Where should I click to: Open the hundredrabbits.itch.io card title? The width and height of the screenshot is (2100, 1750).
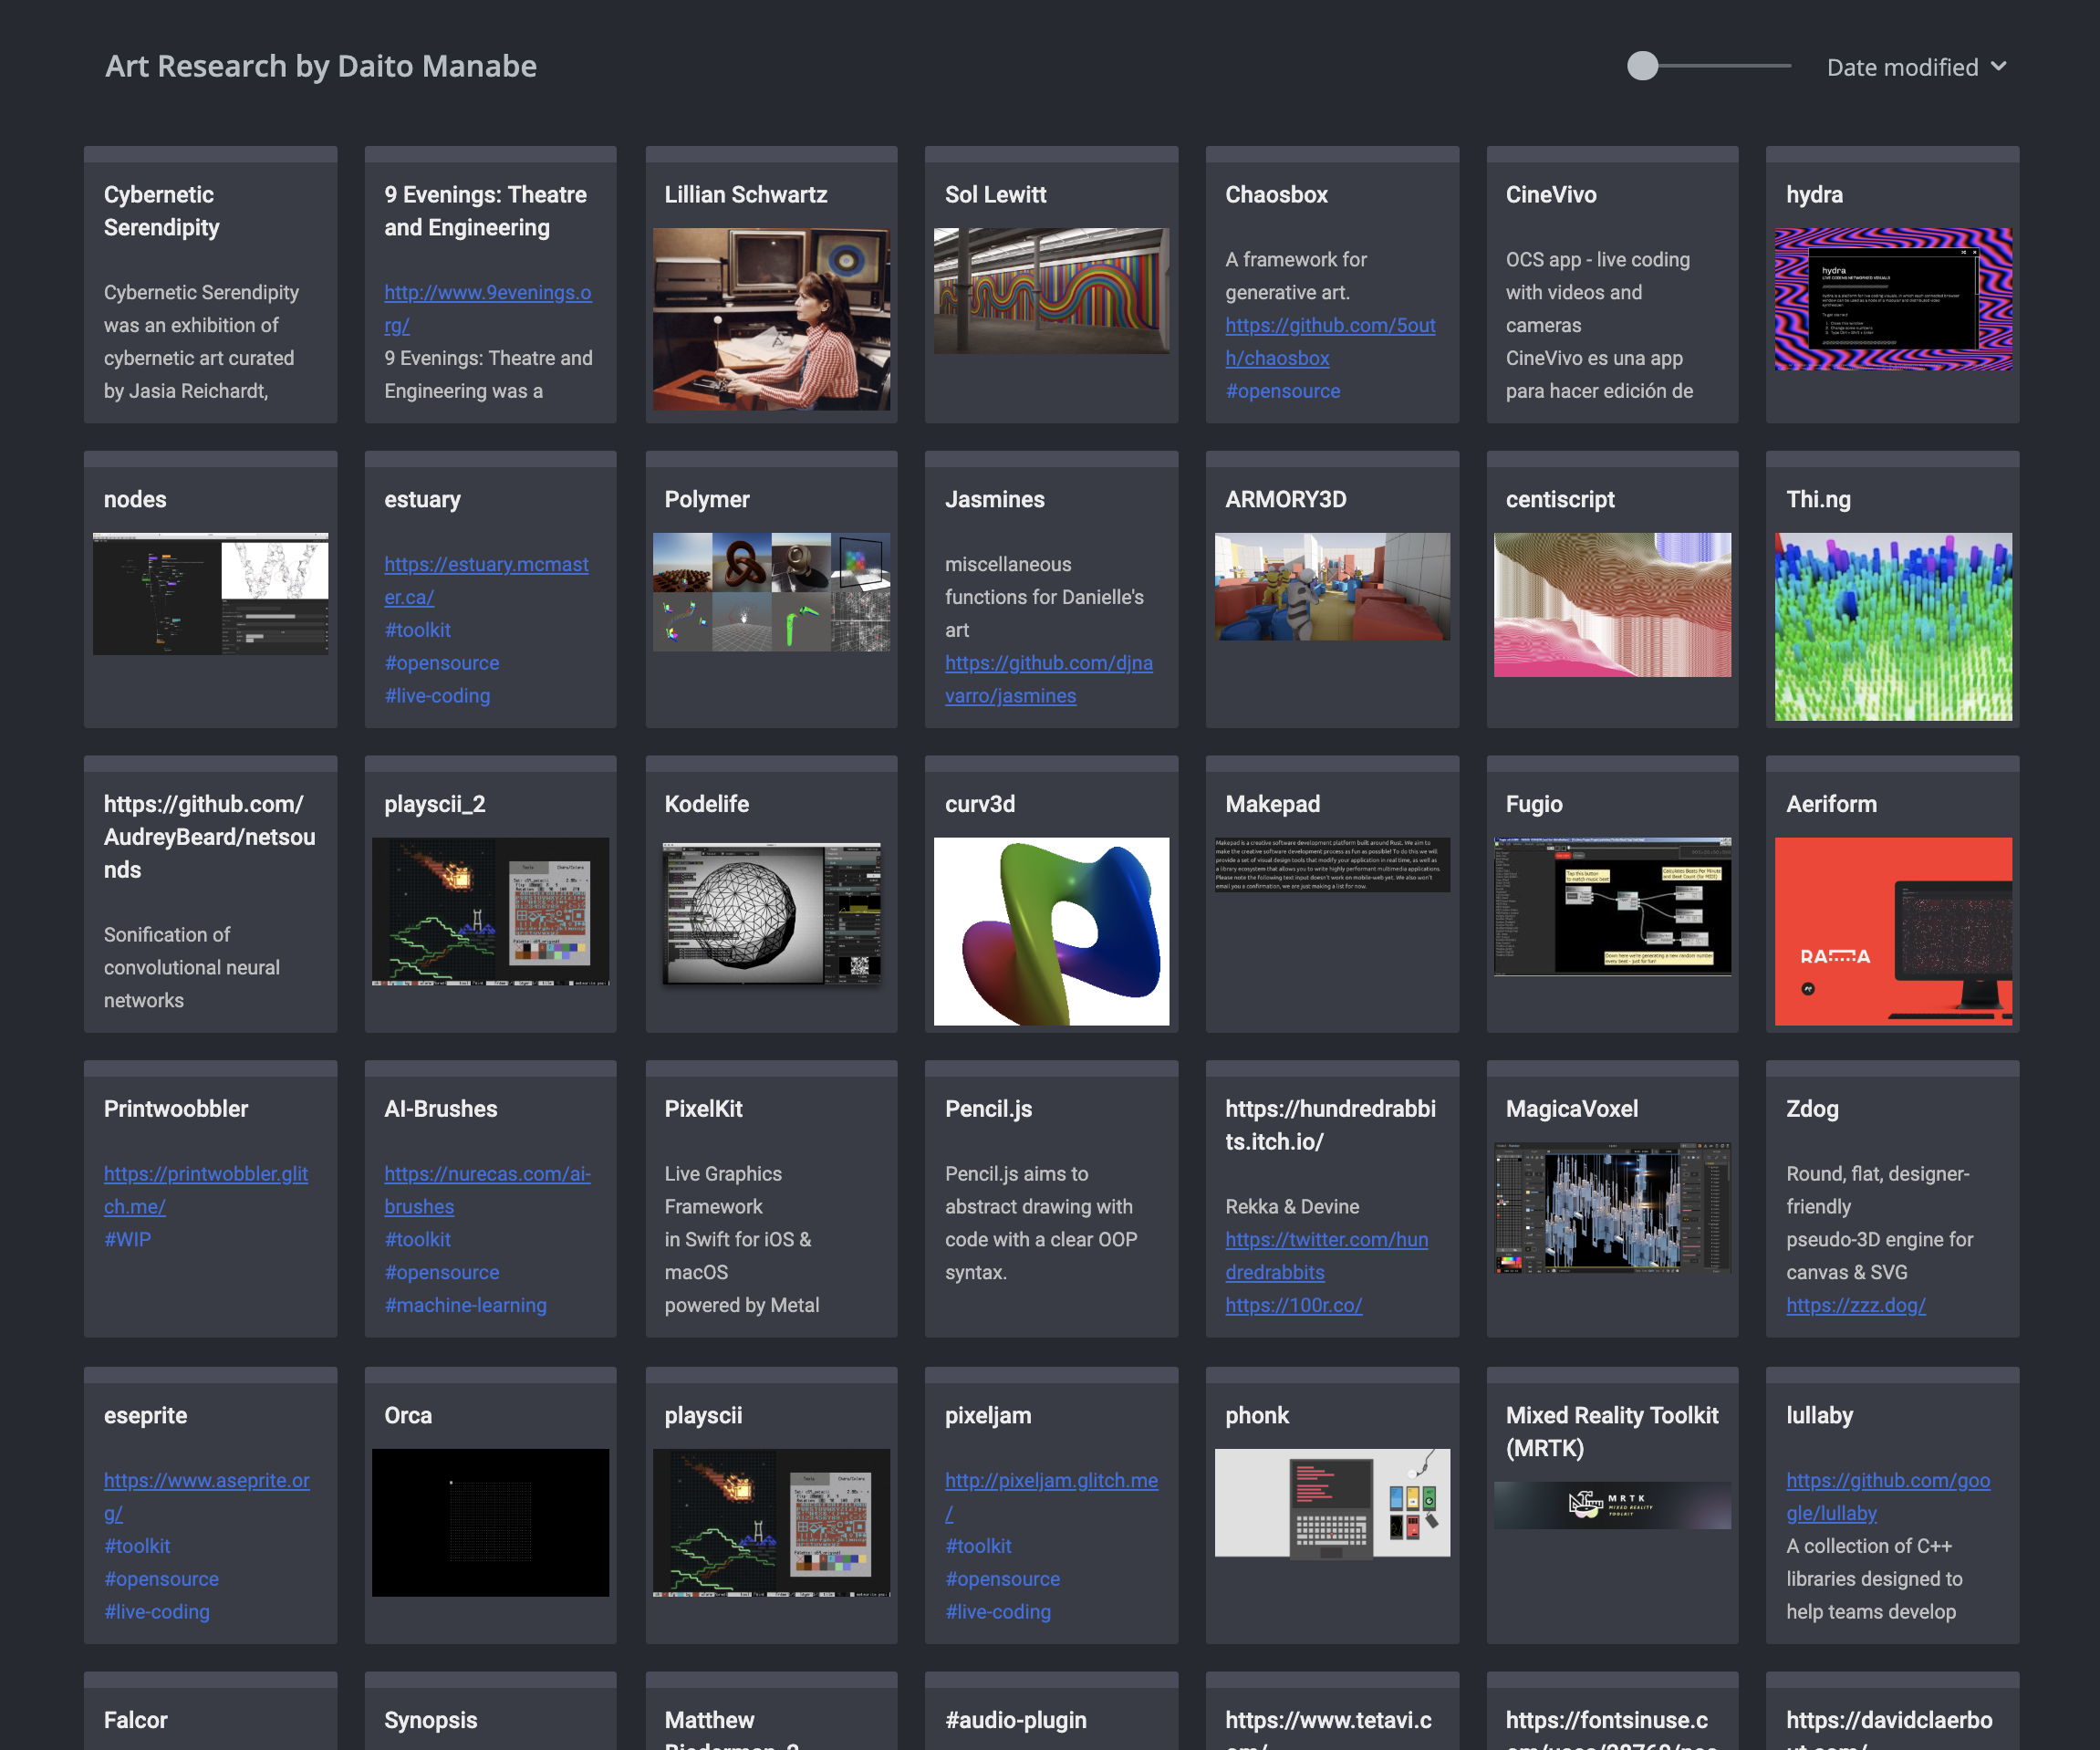tap(1330, 1125)
